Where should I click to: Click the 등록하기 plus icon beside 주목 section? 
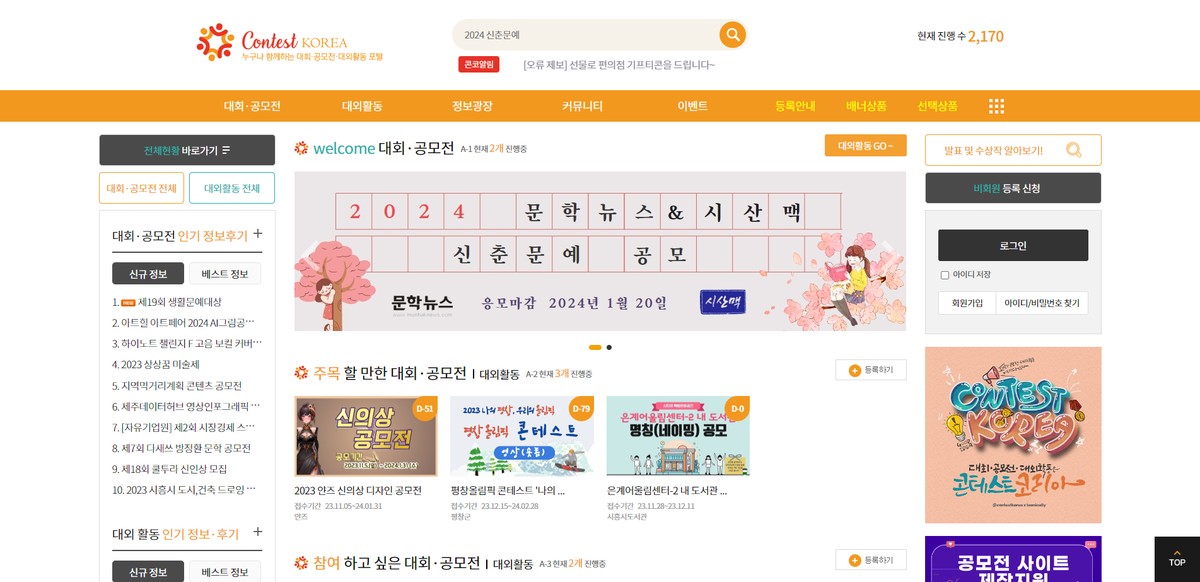(855, 370)
